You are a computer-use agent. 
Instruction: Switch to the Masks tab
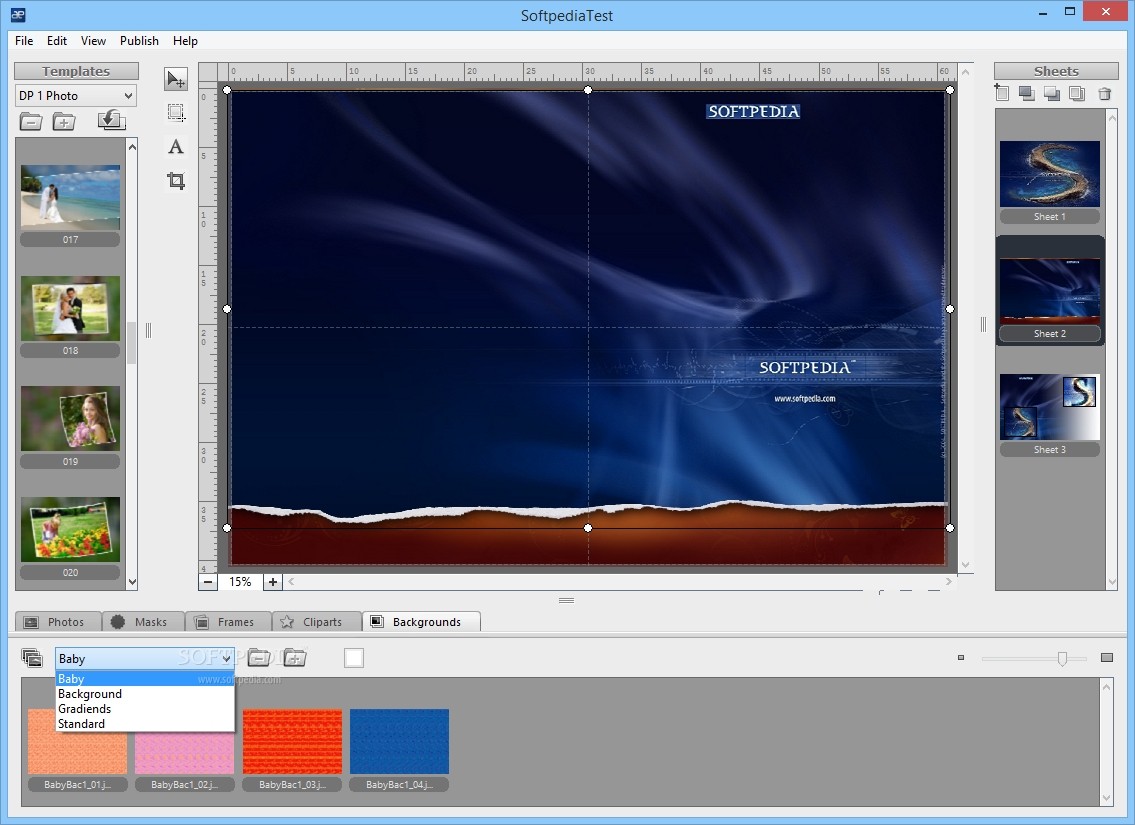pos(142,622)
